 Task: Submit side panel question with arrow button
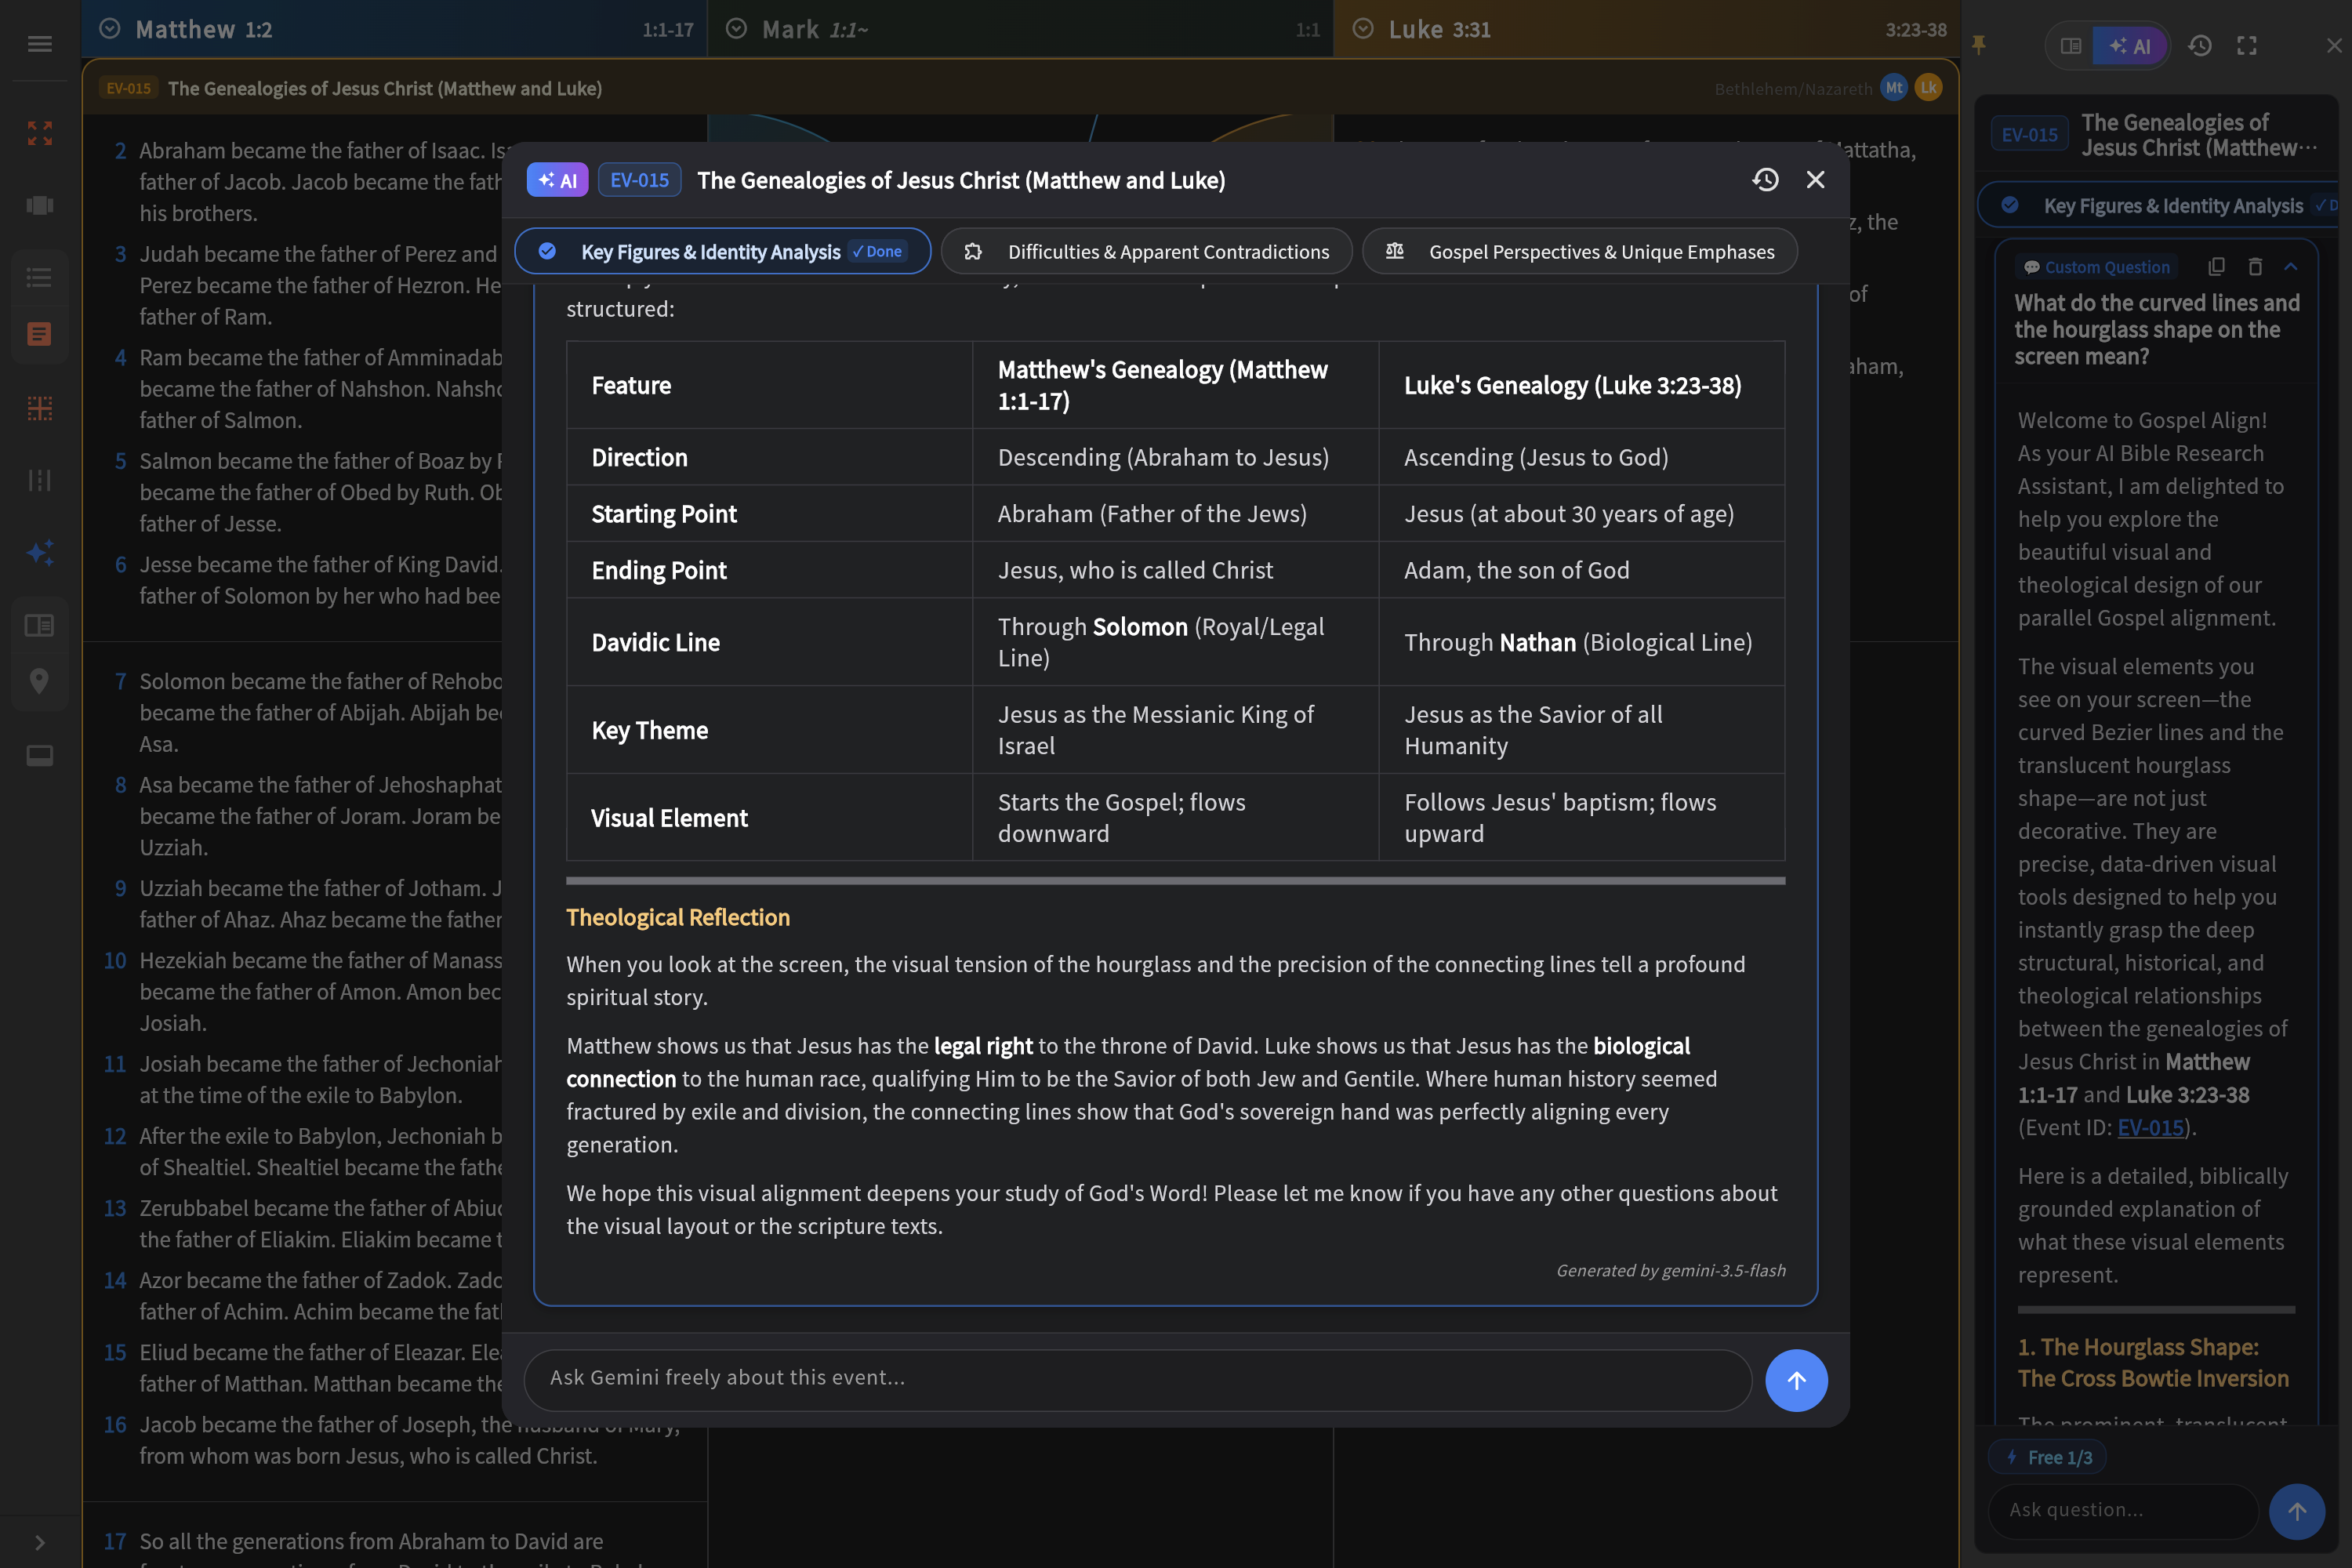[x=2297, y=1511]
